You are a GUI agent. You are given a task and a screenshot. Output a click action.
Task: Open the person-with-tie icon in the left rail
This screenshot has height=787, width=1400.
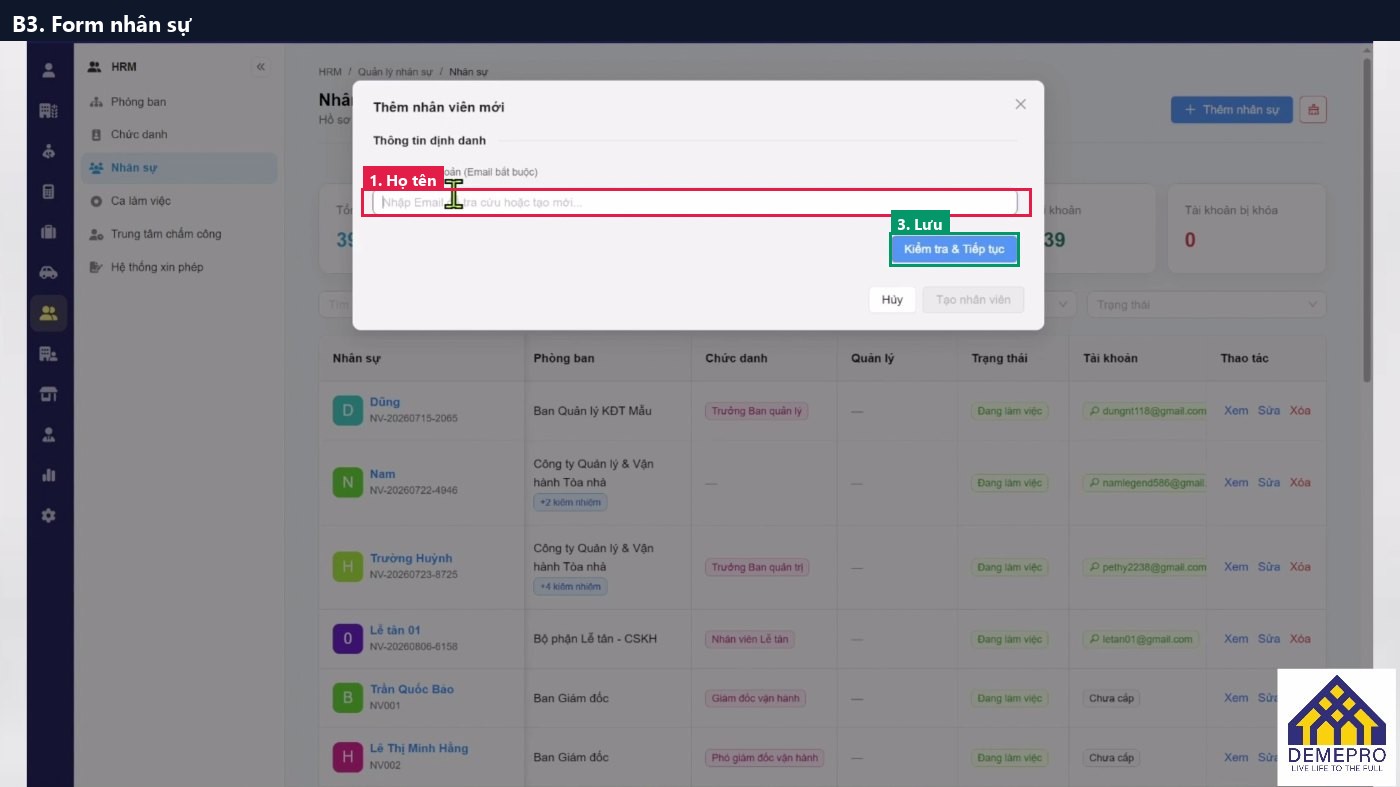coord(48,435)
